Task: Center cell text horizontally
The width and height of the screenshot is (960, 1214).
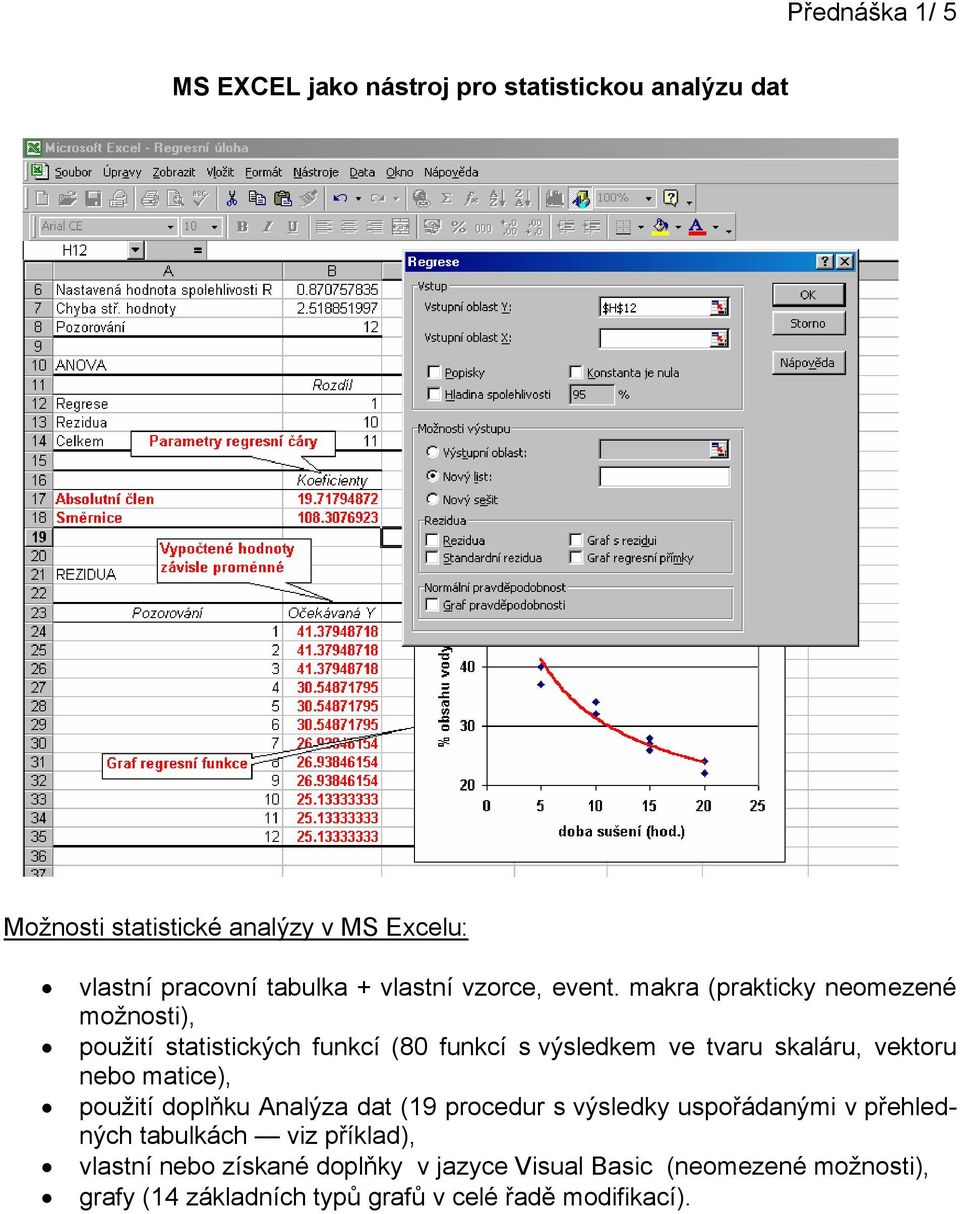Action: point(349,227)
